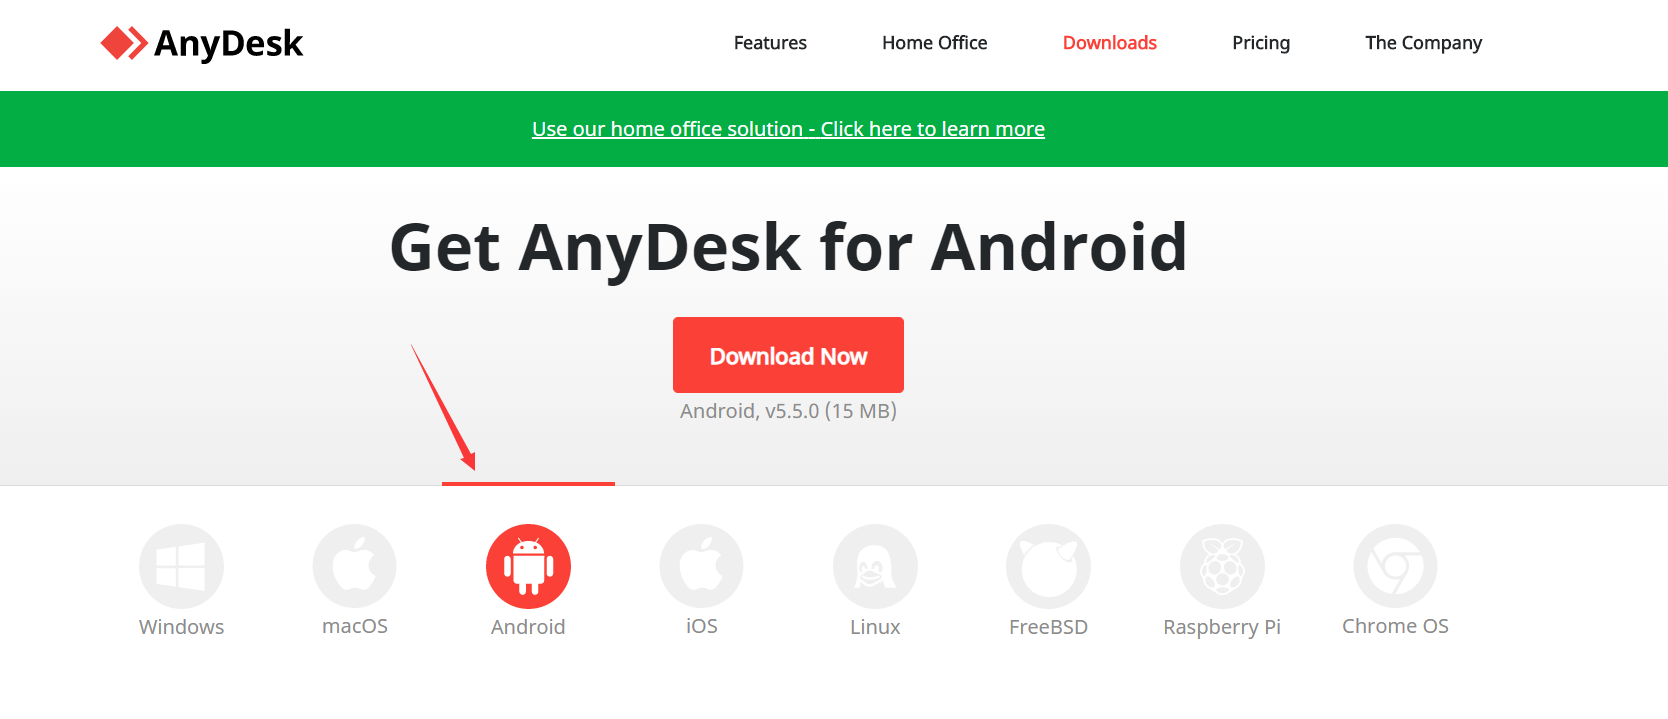The height and width of the screenshot is (719, 1668).
Task: Navigate to the Pricing page
Action: (x=1261, y=43)
